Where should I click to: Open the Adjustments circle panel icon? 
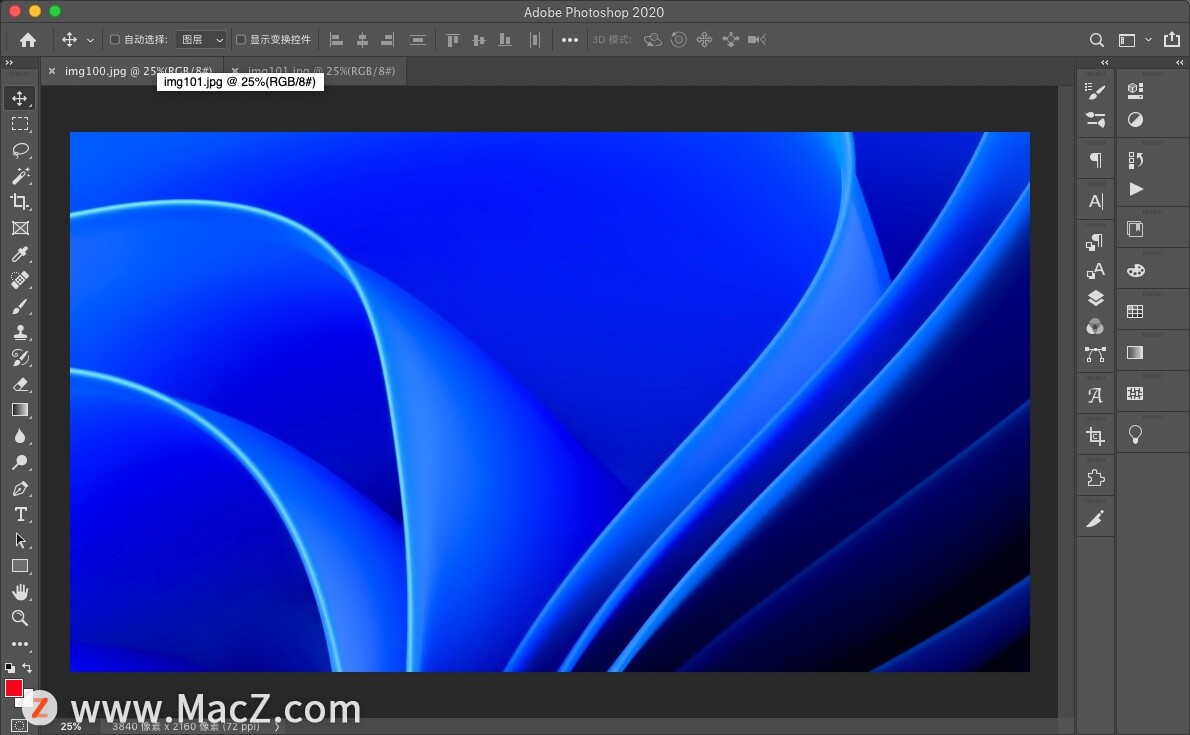pyautogui.click(x=1135, y=120)
